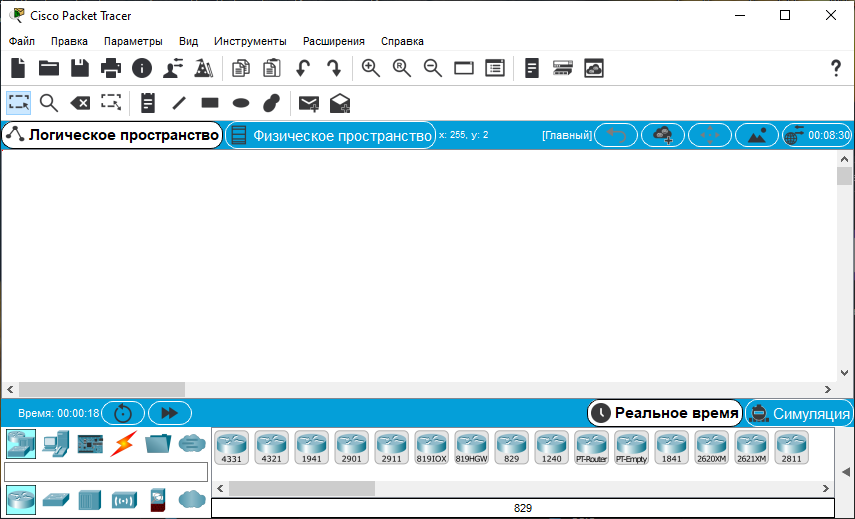Viewport: 855px width, 519px height.
Task: Choose the Inspect magnifier tool
Action: point(49,102)
